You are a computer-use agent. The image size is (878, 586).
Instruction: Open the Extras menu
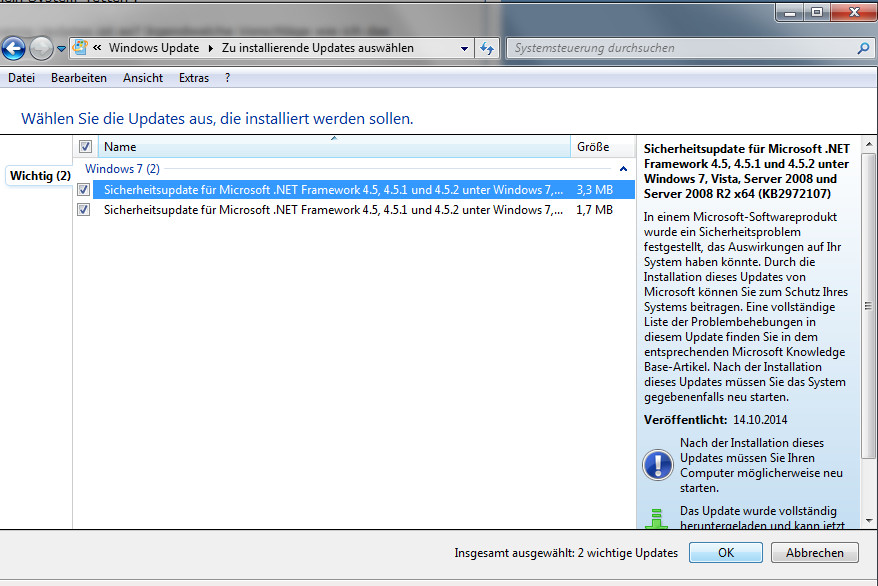(x=194, y=78)
